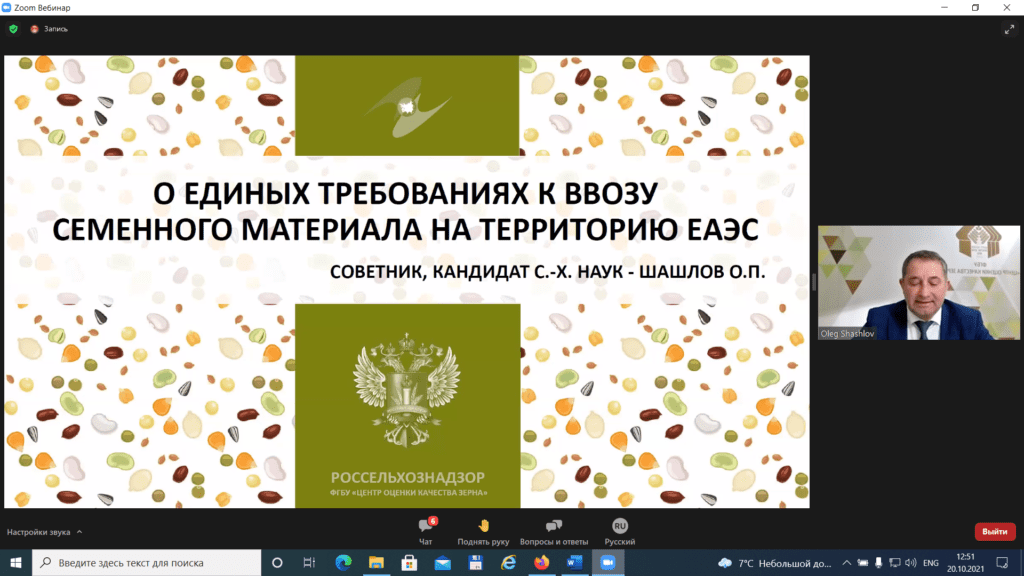Open Task View from the taskbar
This screenshot has width=1024, height=576.
click(x=309, y=563)
